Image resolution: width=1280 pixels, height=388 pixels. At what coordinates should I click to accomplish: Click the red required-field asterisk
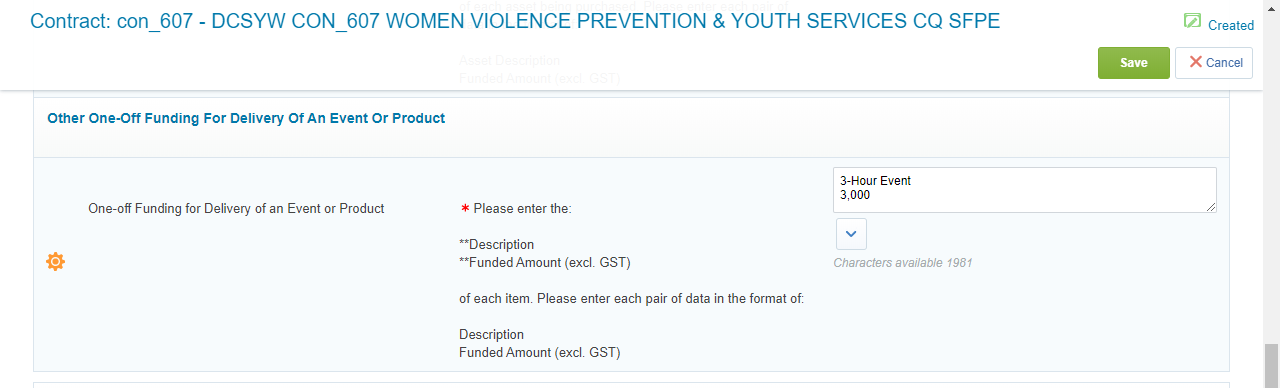465,209
